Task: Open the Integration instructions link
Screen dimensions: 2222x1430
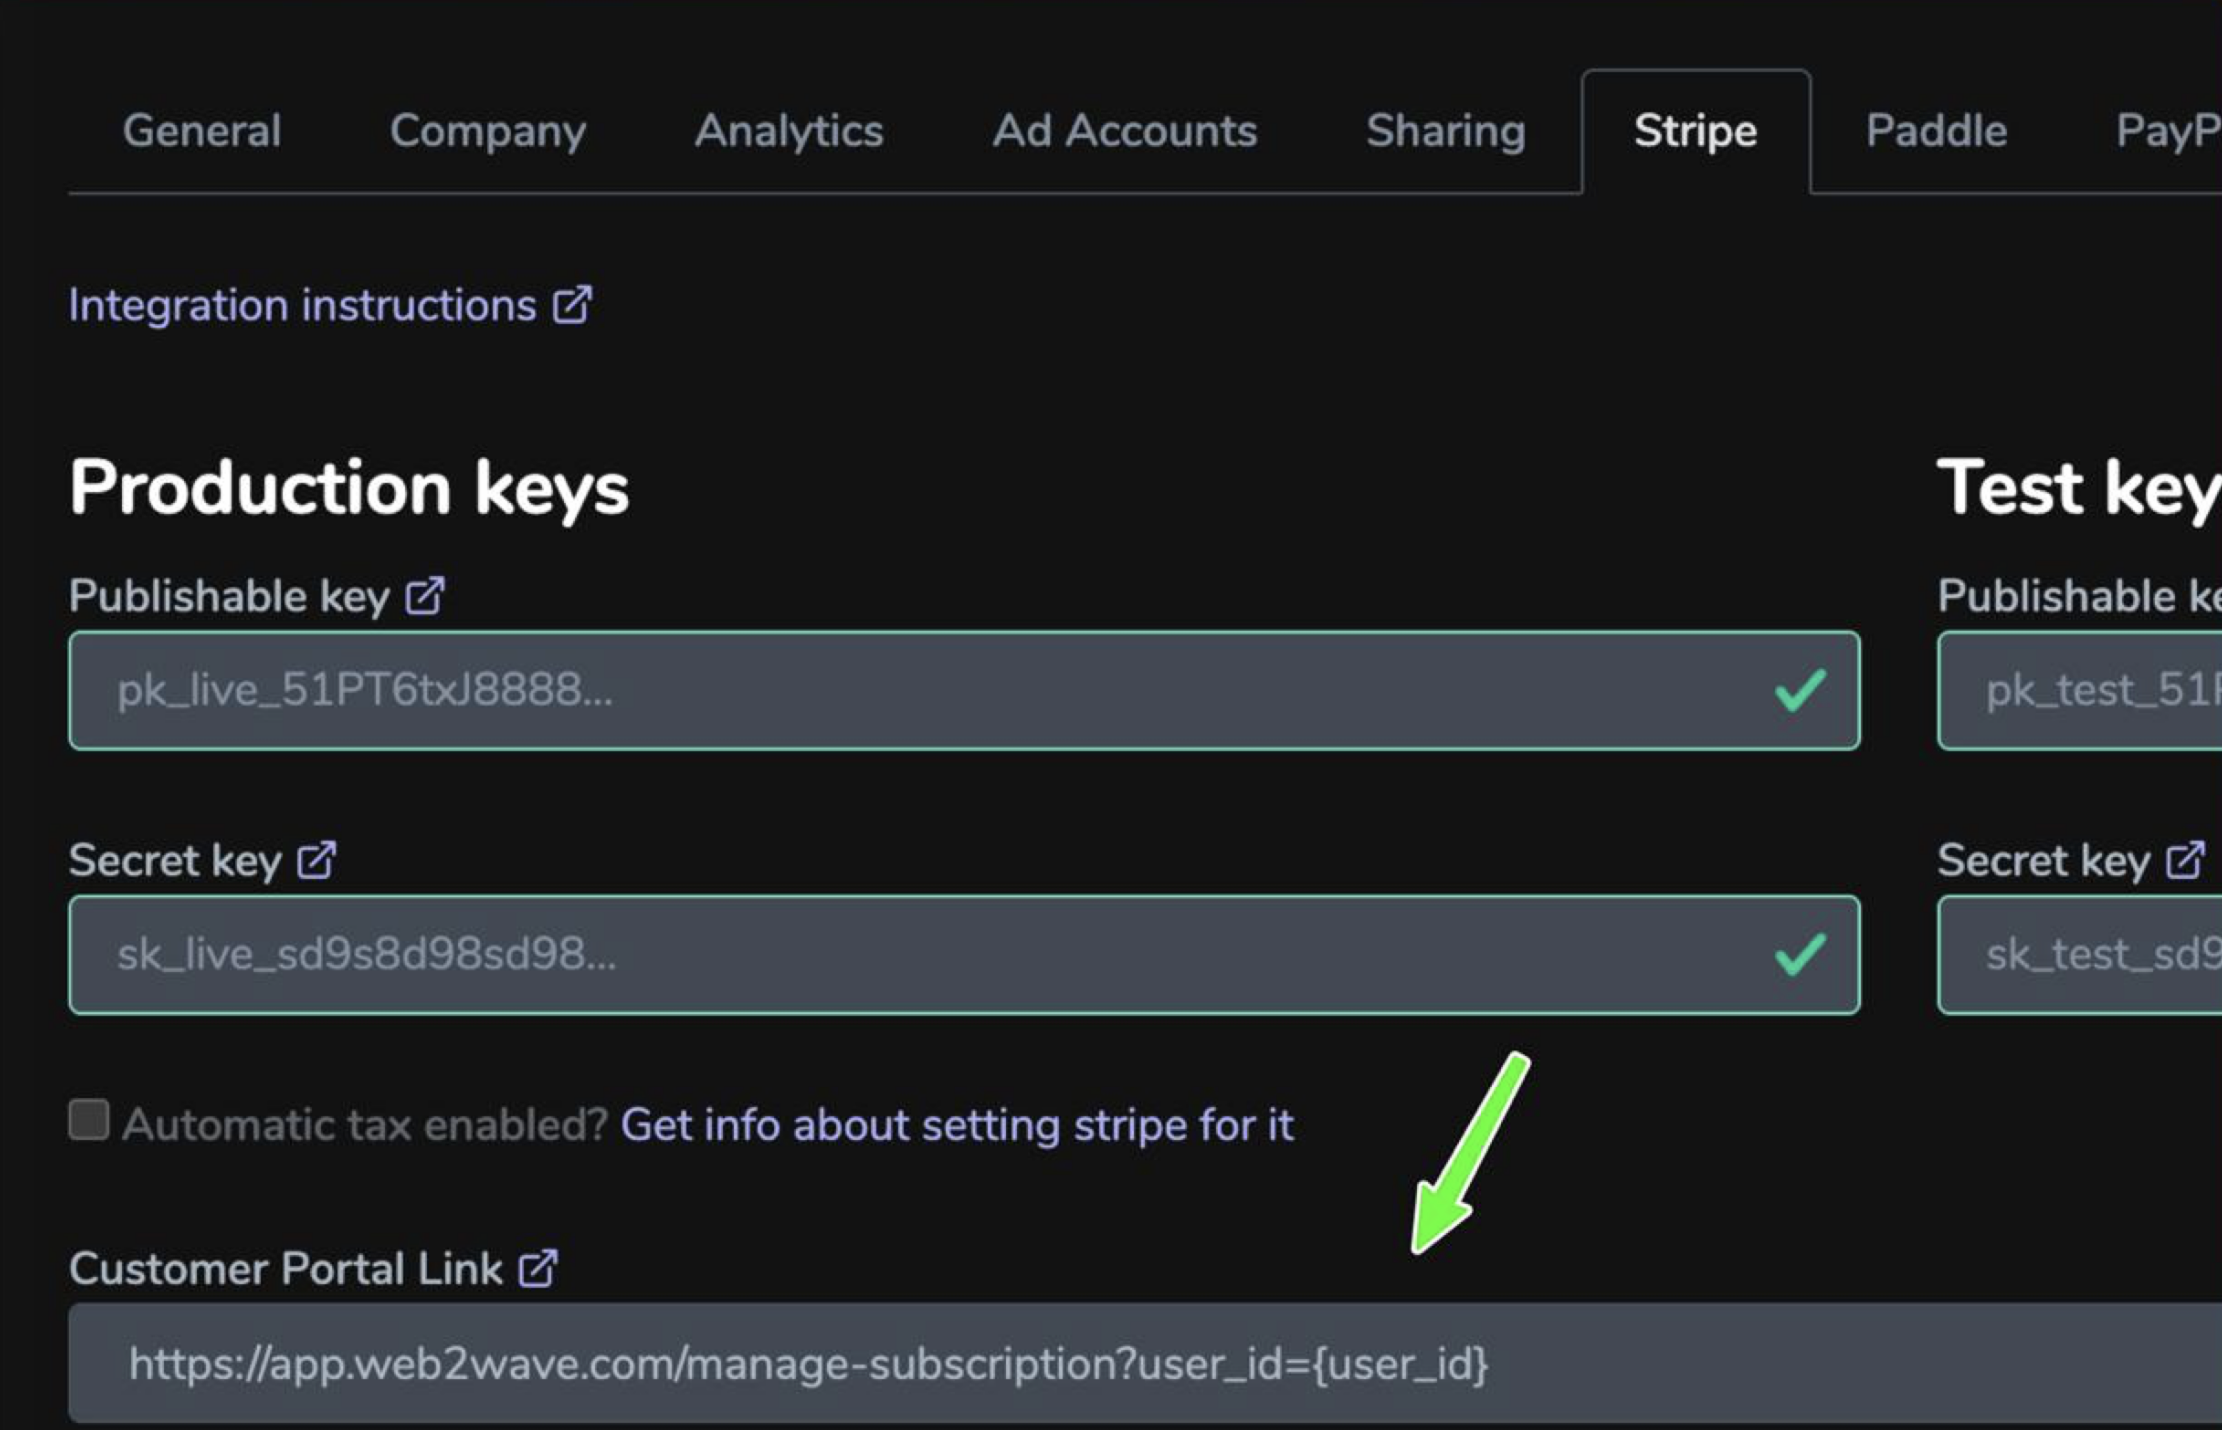Action: pos(303,305)
